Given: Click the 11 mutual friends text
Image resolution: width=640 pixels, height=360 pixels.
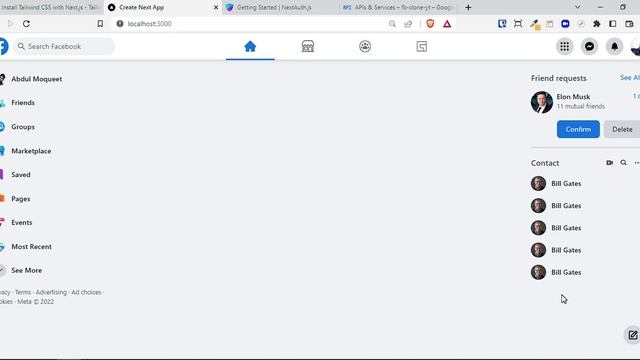Looking at the screenshot, I should 581,106.
